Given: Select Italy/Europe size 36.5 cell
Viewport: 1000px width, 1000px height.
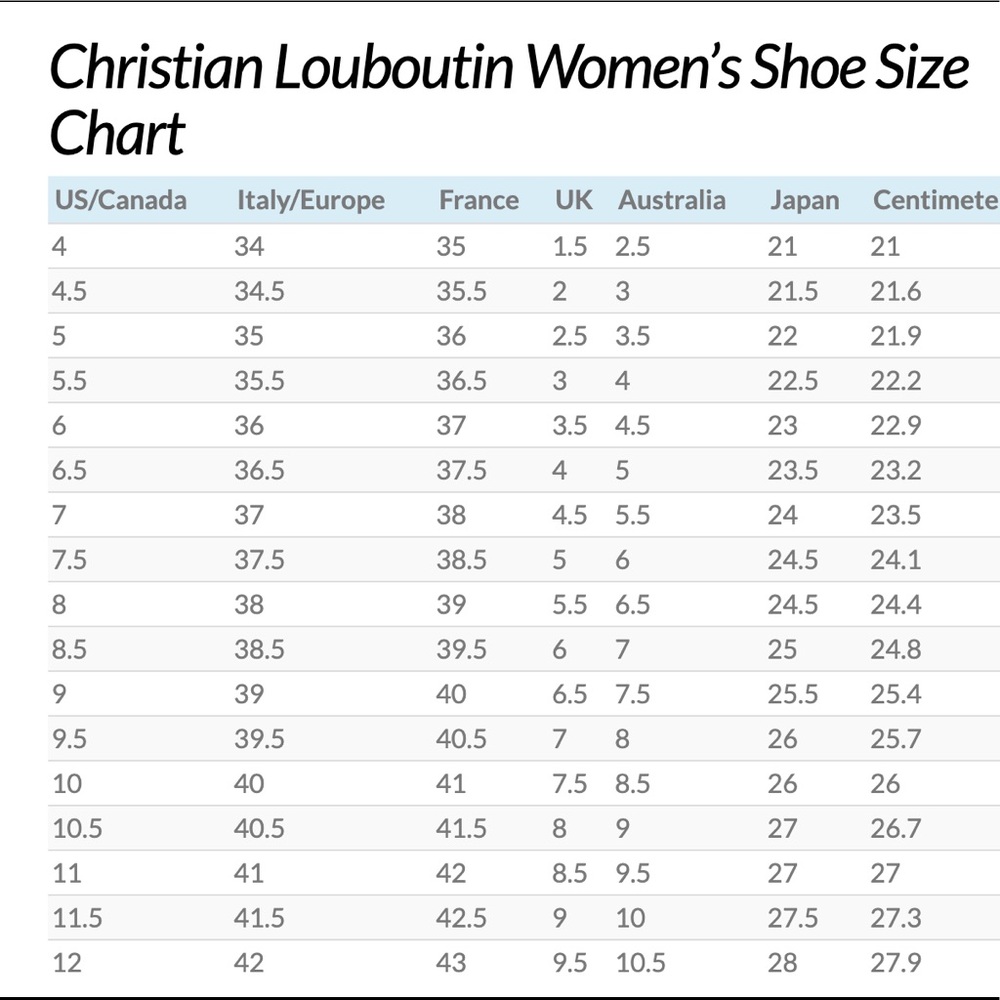Looking at the screenshot, I should click(x=259, y=471).
